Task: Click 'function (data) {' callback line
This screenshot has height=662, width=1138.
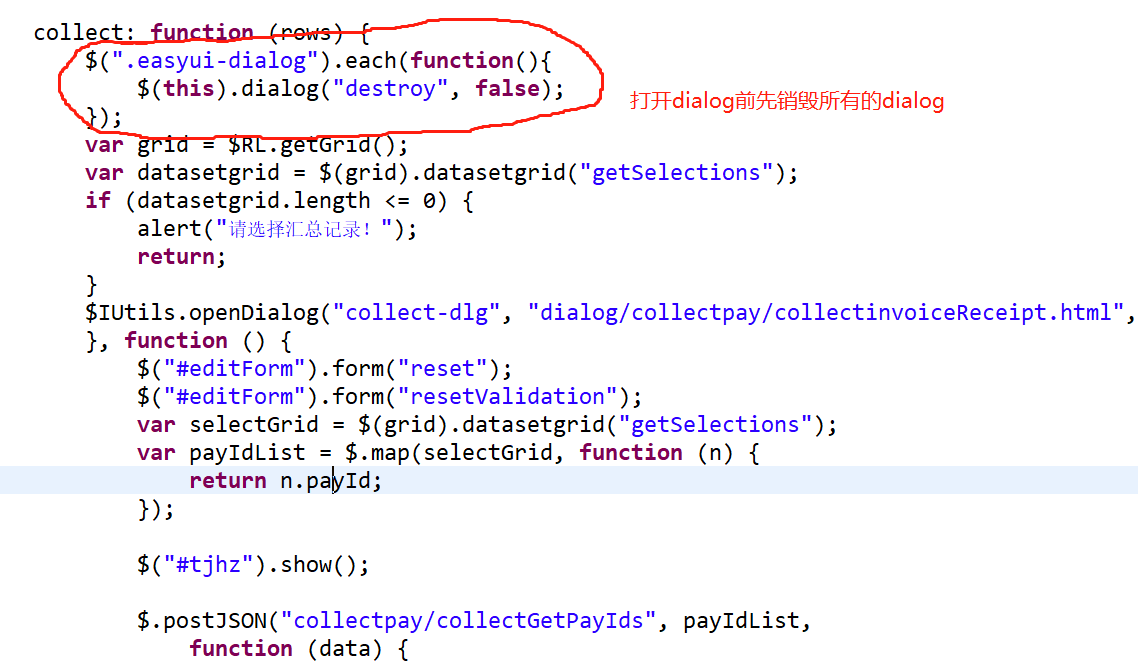Action: (x=299, y=649)
